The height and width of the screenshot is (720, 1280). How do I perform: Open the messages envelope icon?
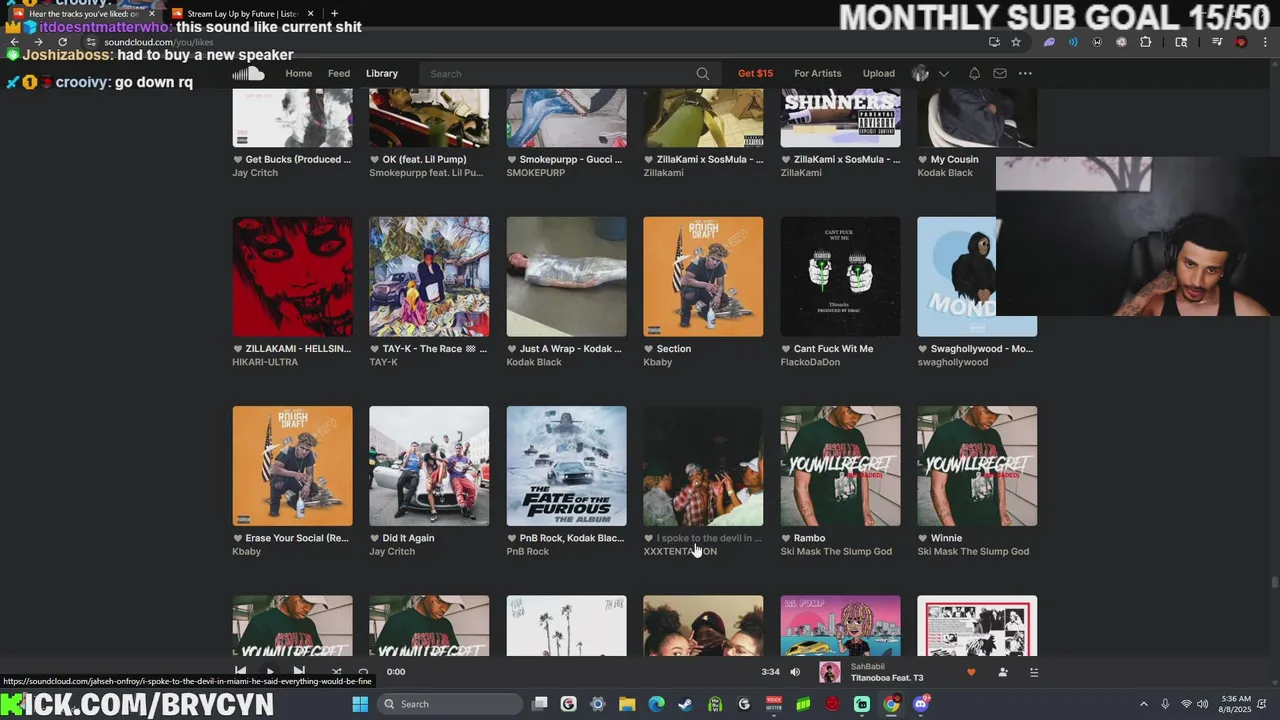tap(1000, 73)
